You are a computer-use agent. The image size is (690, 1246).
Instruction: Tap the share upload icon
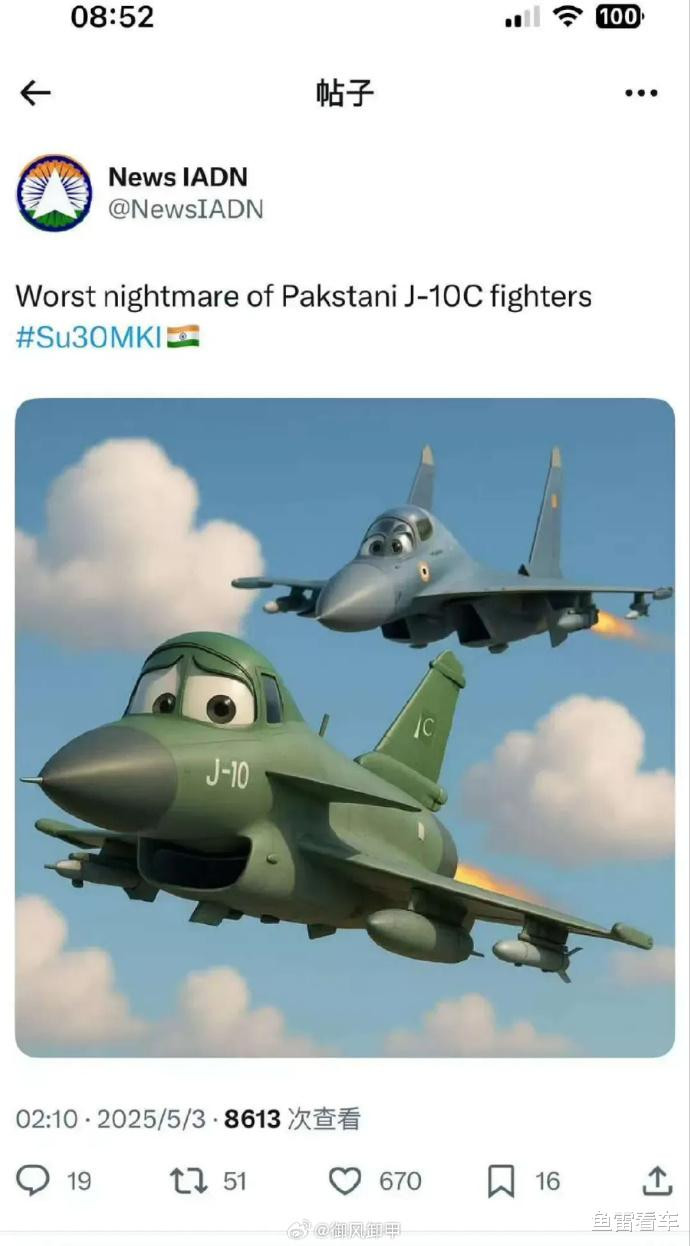point(656,1181)
